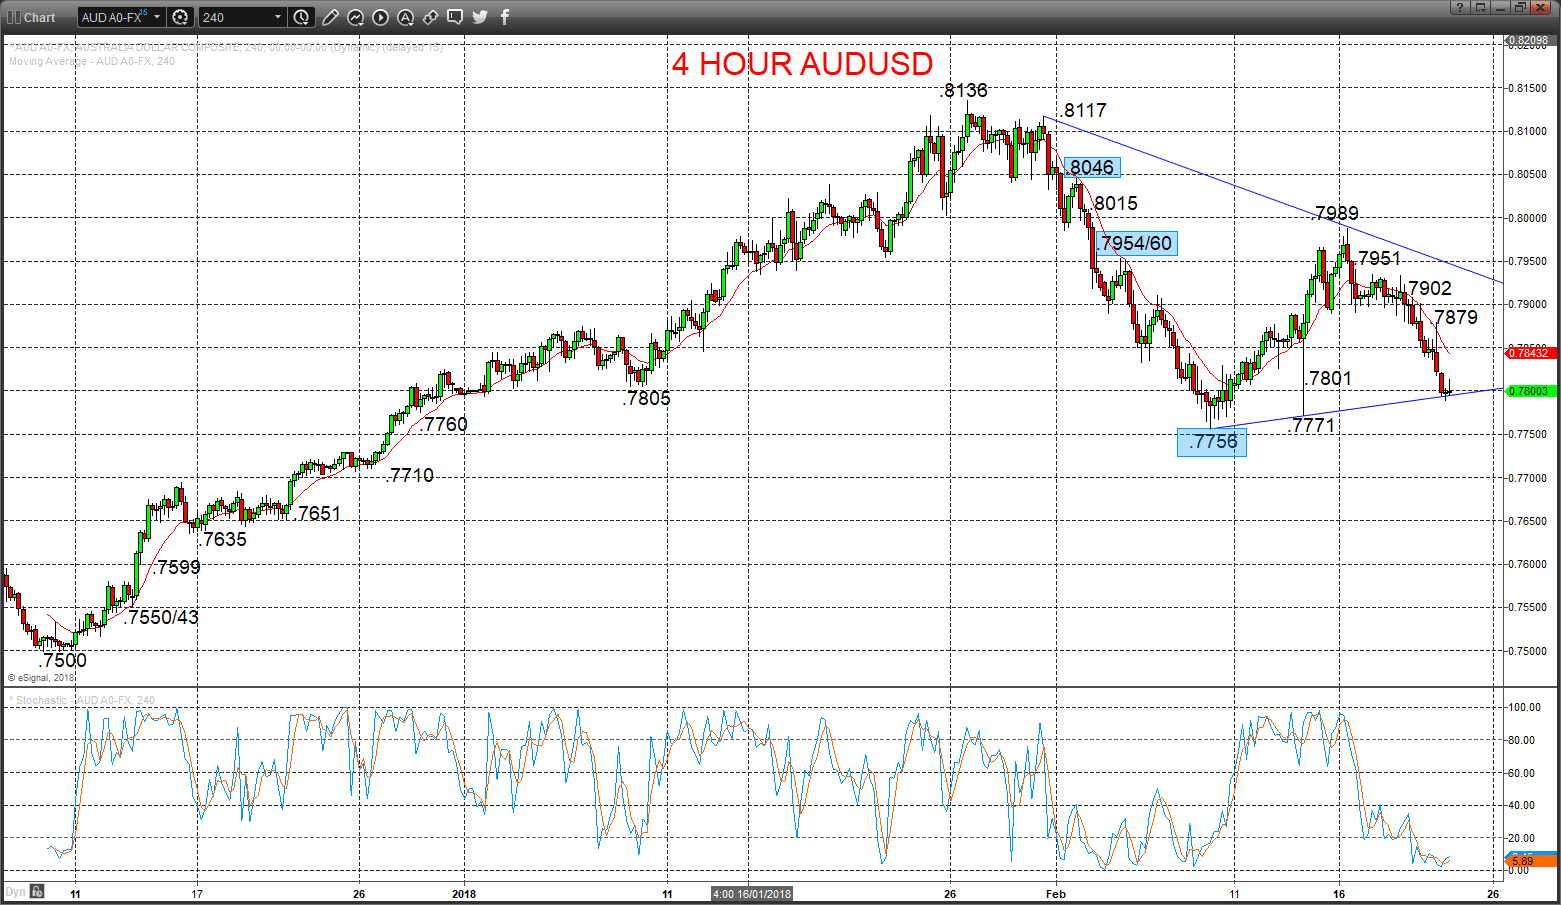This screenshot has height=905, width=1561.
Task: Click the .7500 low annotation
Action: [63, 660]
